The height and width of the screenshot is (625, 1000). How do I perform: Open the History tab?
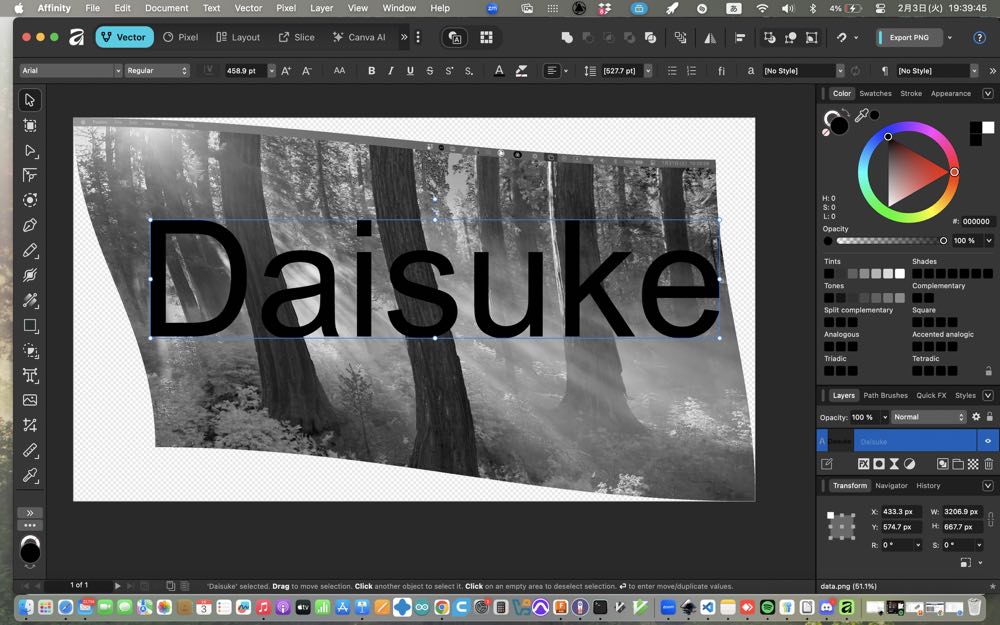(928, 485)
